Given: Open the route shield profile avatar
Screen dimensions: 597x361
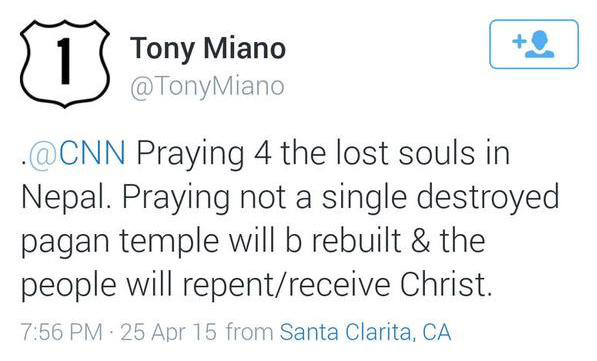Looking at the screenshot, I should tap(65, 64).
